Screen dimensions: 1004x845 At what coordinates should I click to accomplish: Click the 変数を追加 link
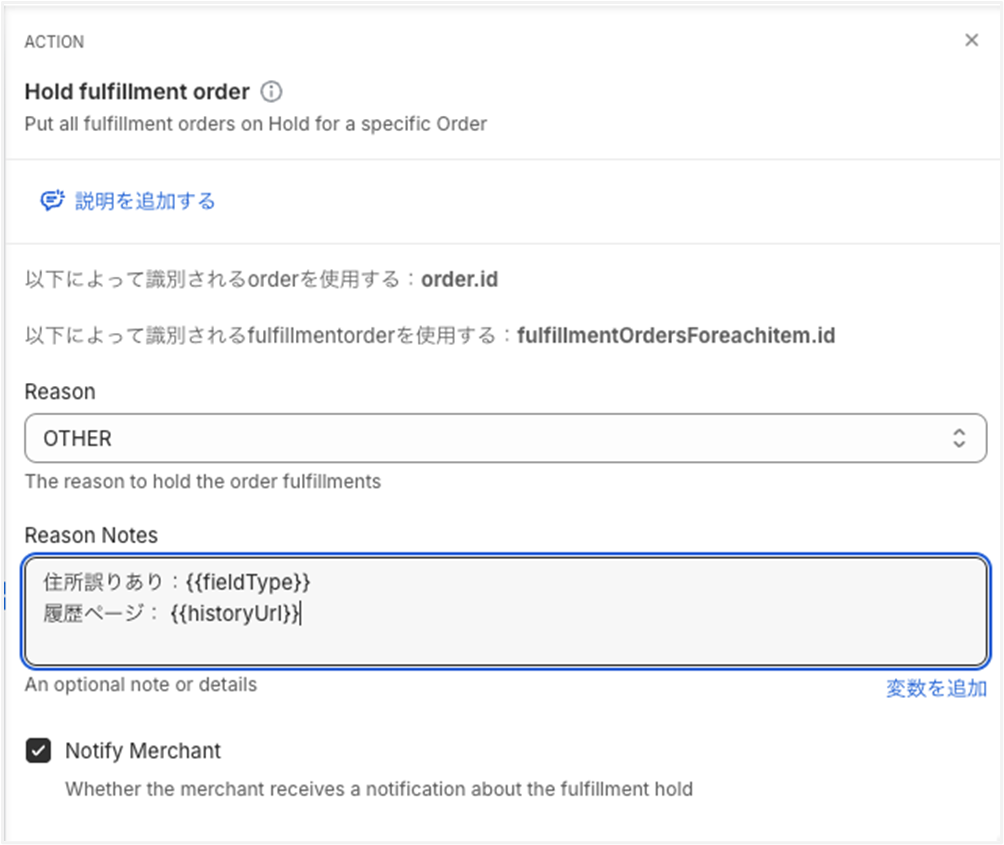(936, 688)
